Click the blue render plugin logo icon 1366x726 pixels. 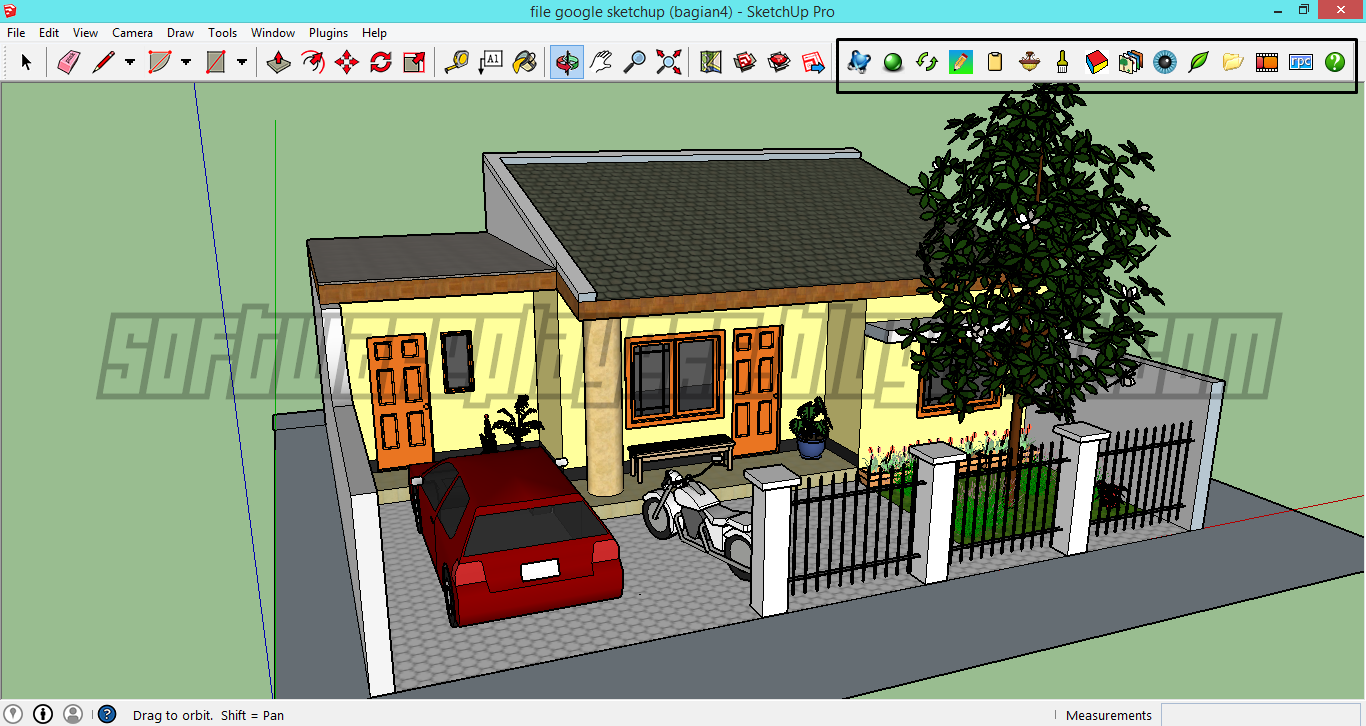tap(859, 62)
